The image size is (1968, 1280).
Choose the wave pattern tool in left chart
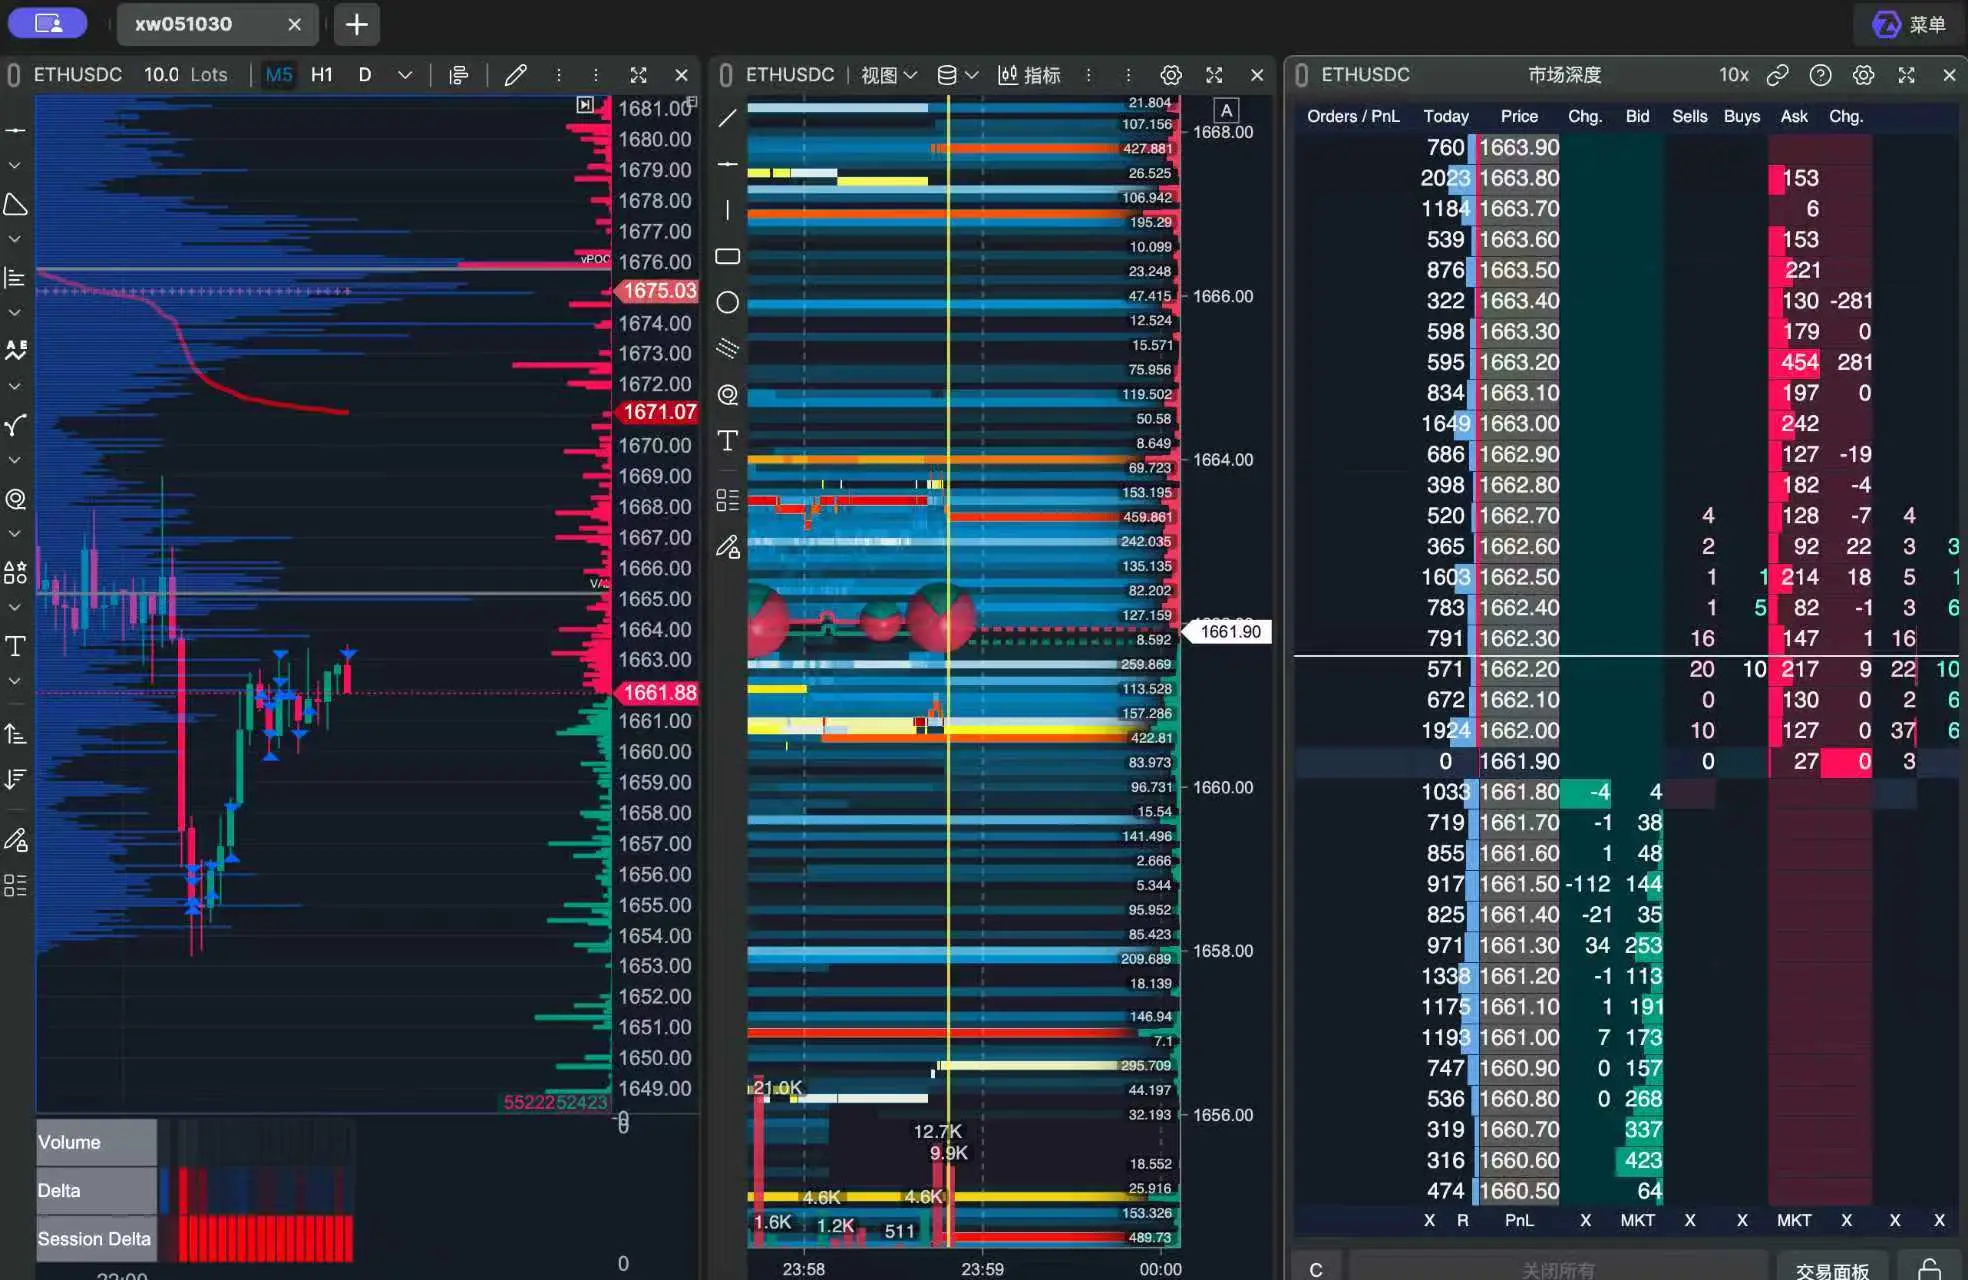[15, 350]
